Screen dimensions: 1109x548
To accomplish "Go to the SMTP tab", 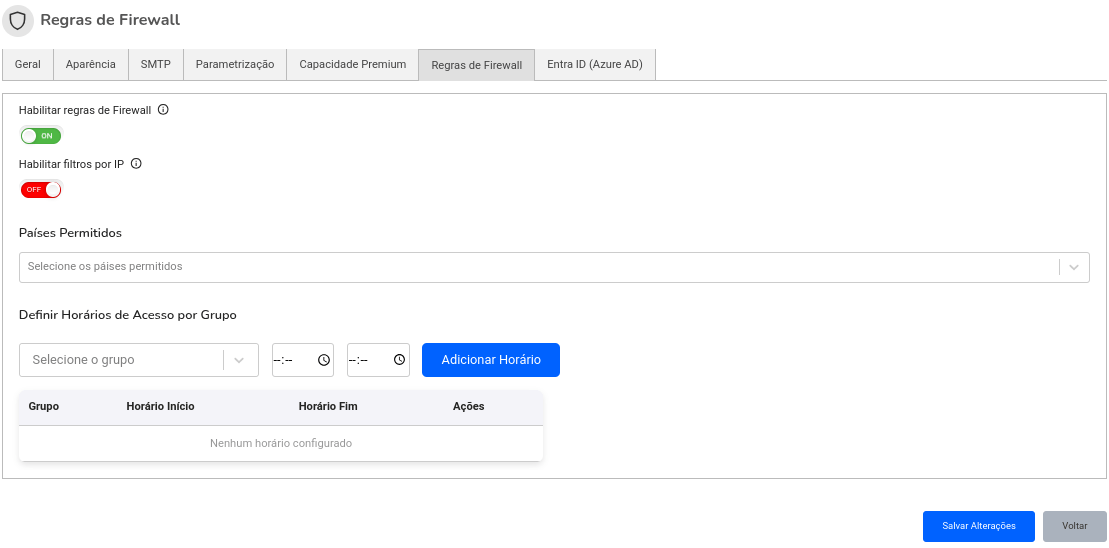I will [x=155, y=65].
